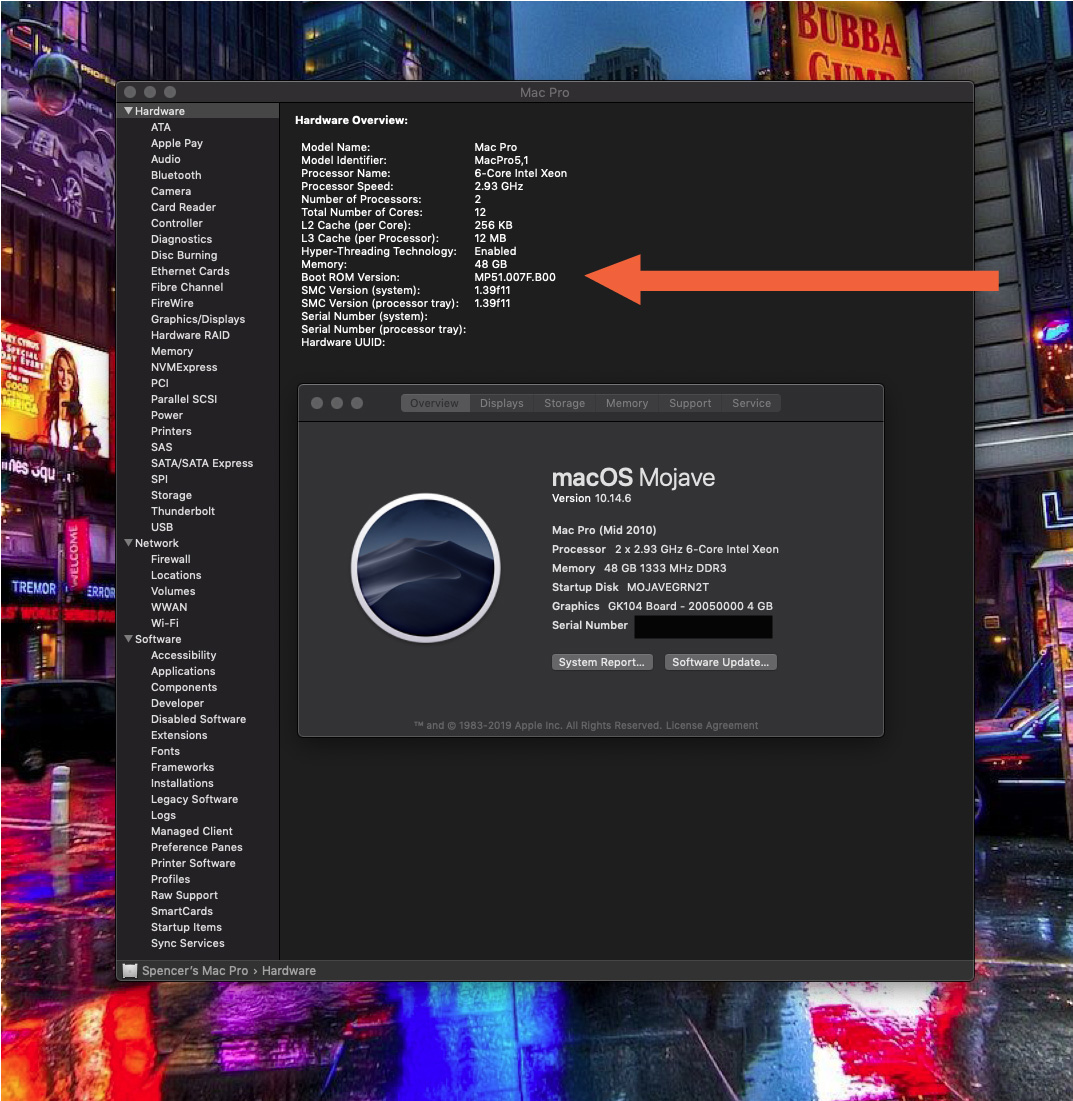Select Parallel SCSI in the sidebar
The width and height of the screenshot is (1073, 1101).
pyautogui.click(x=184, y=400)
